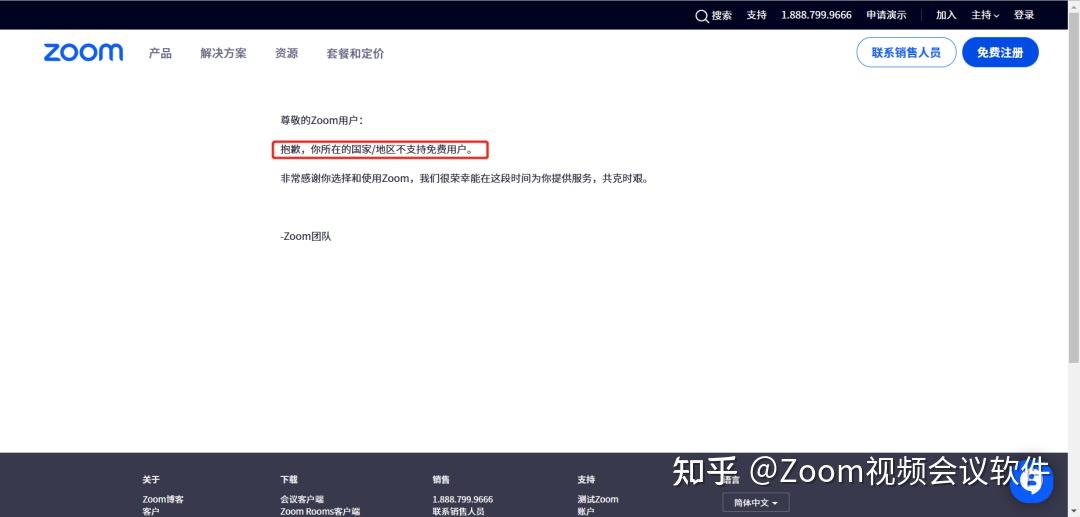Click the 免费注册 button
The width and height of the screenshot is (1080, 517).
(1000, 52)
